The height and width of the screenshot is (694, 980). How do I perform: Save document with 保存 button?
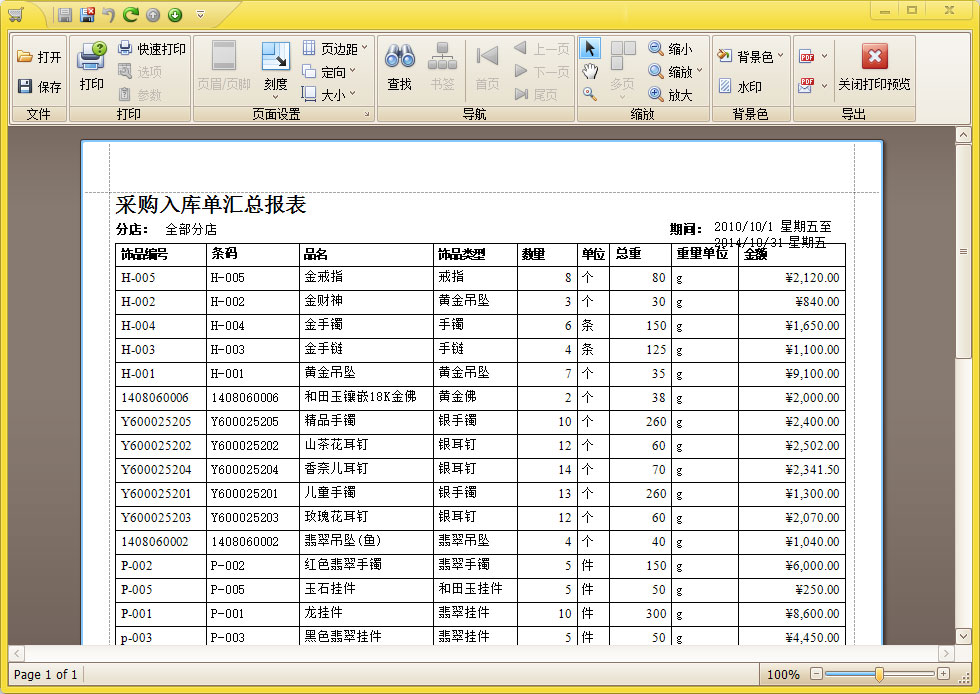click(x=39, y=86)
